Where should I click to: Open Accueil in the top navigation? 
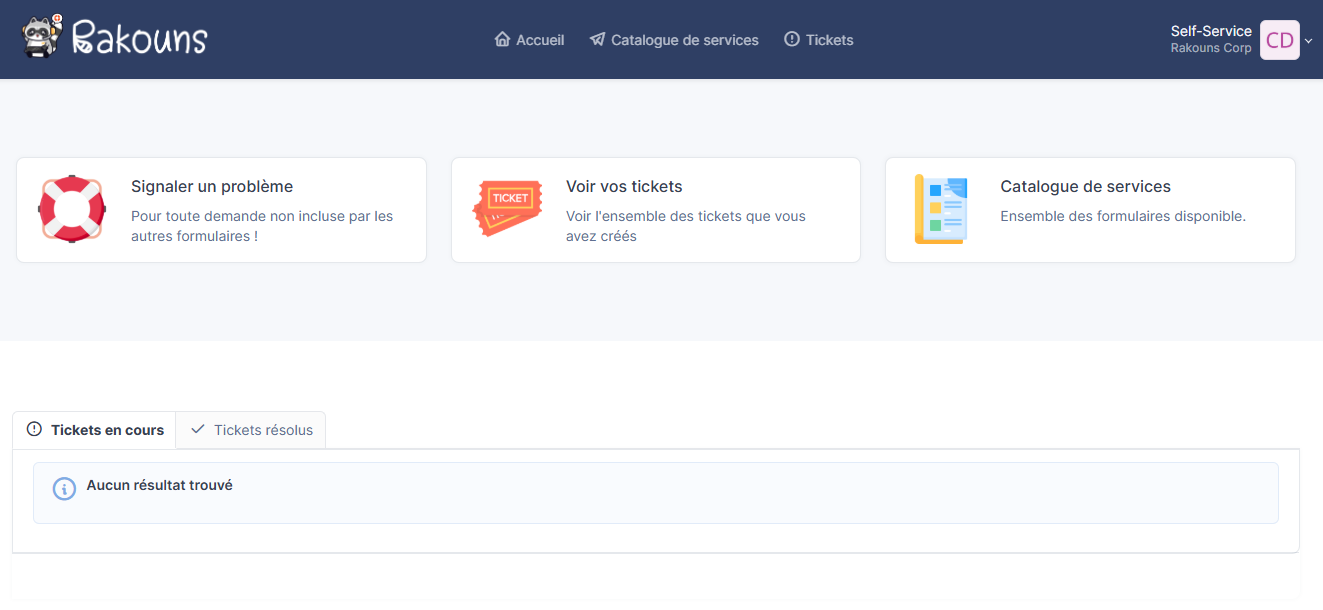529,40
